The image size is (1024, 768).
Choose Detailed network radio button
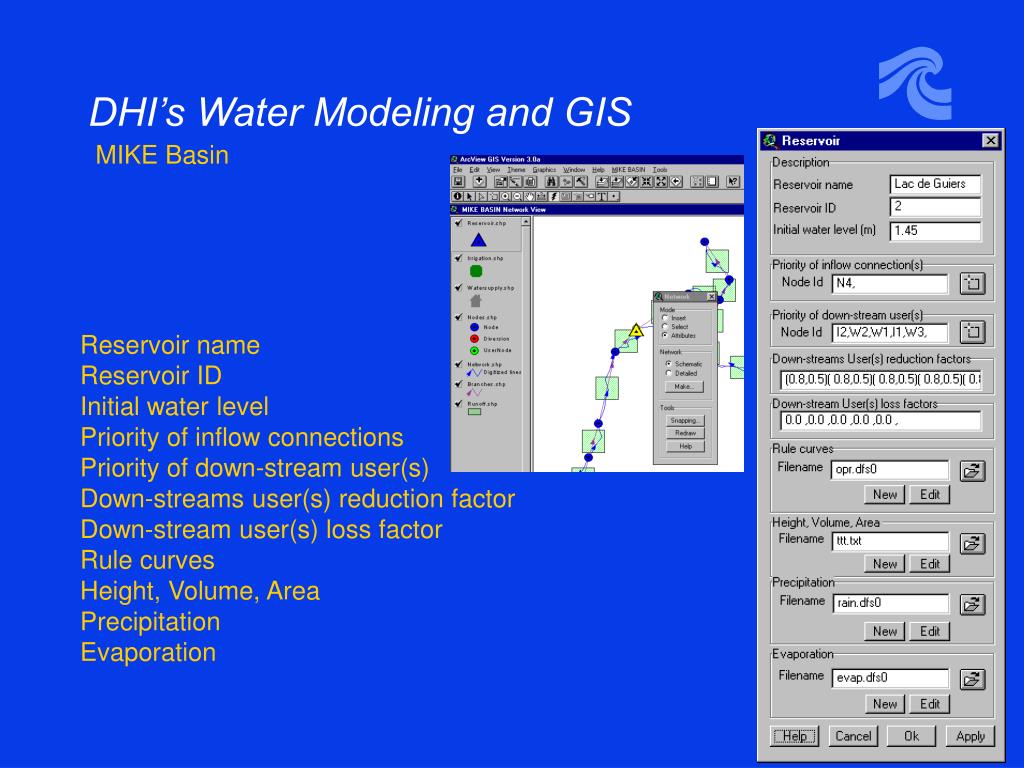668,373
